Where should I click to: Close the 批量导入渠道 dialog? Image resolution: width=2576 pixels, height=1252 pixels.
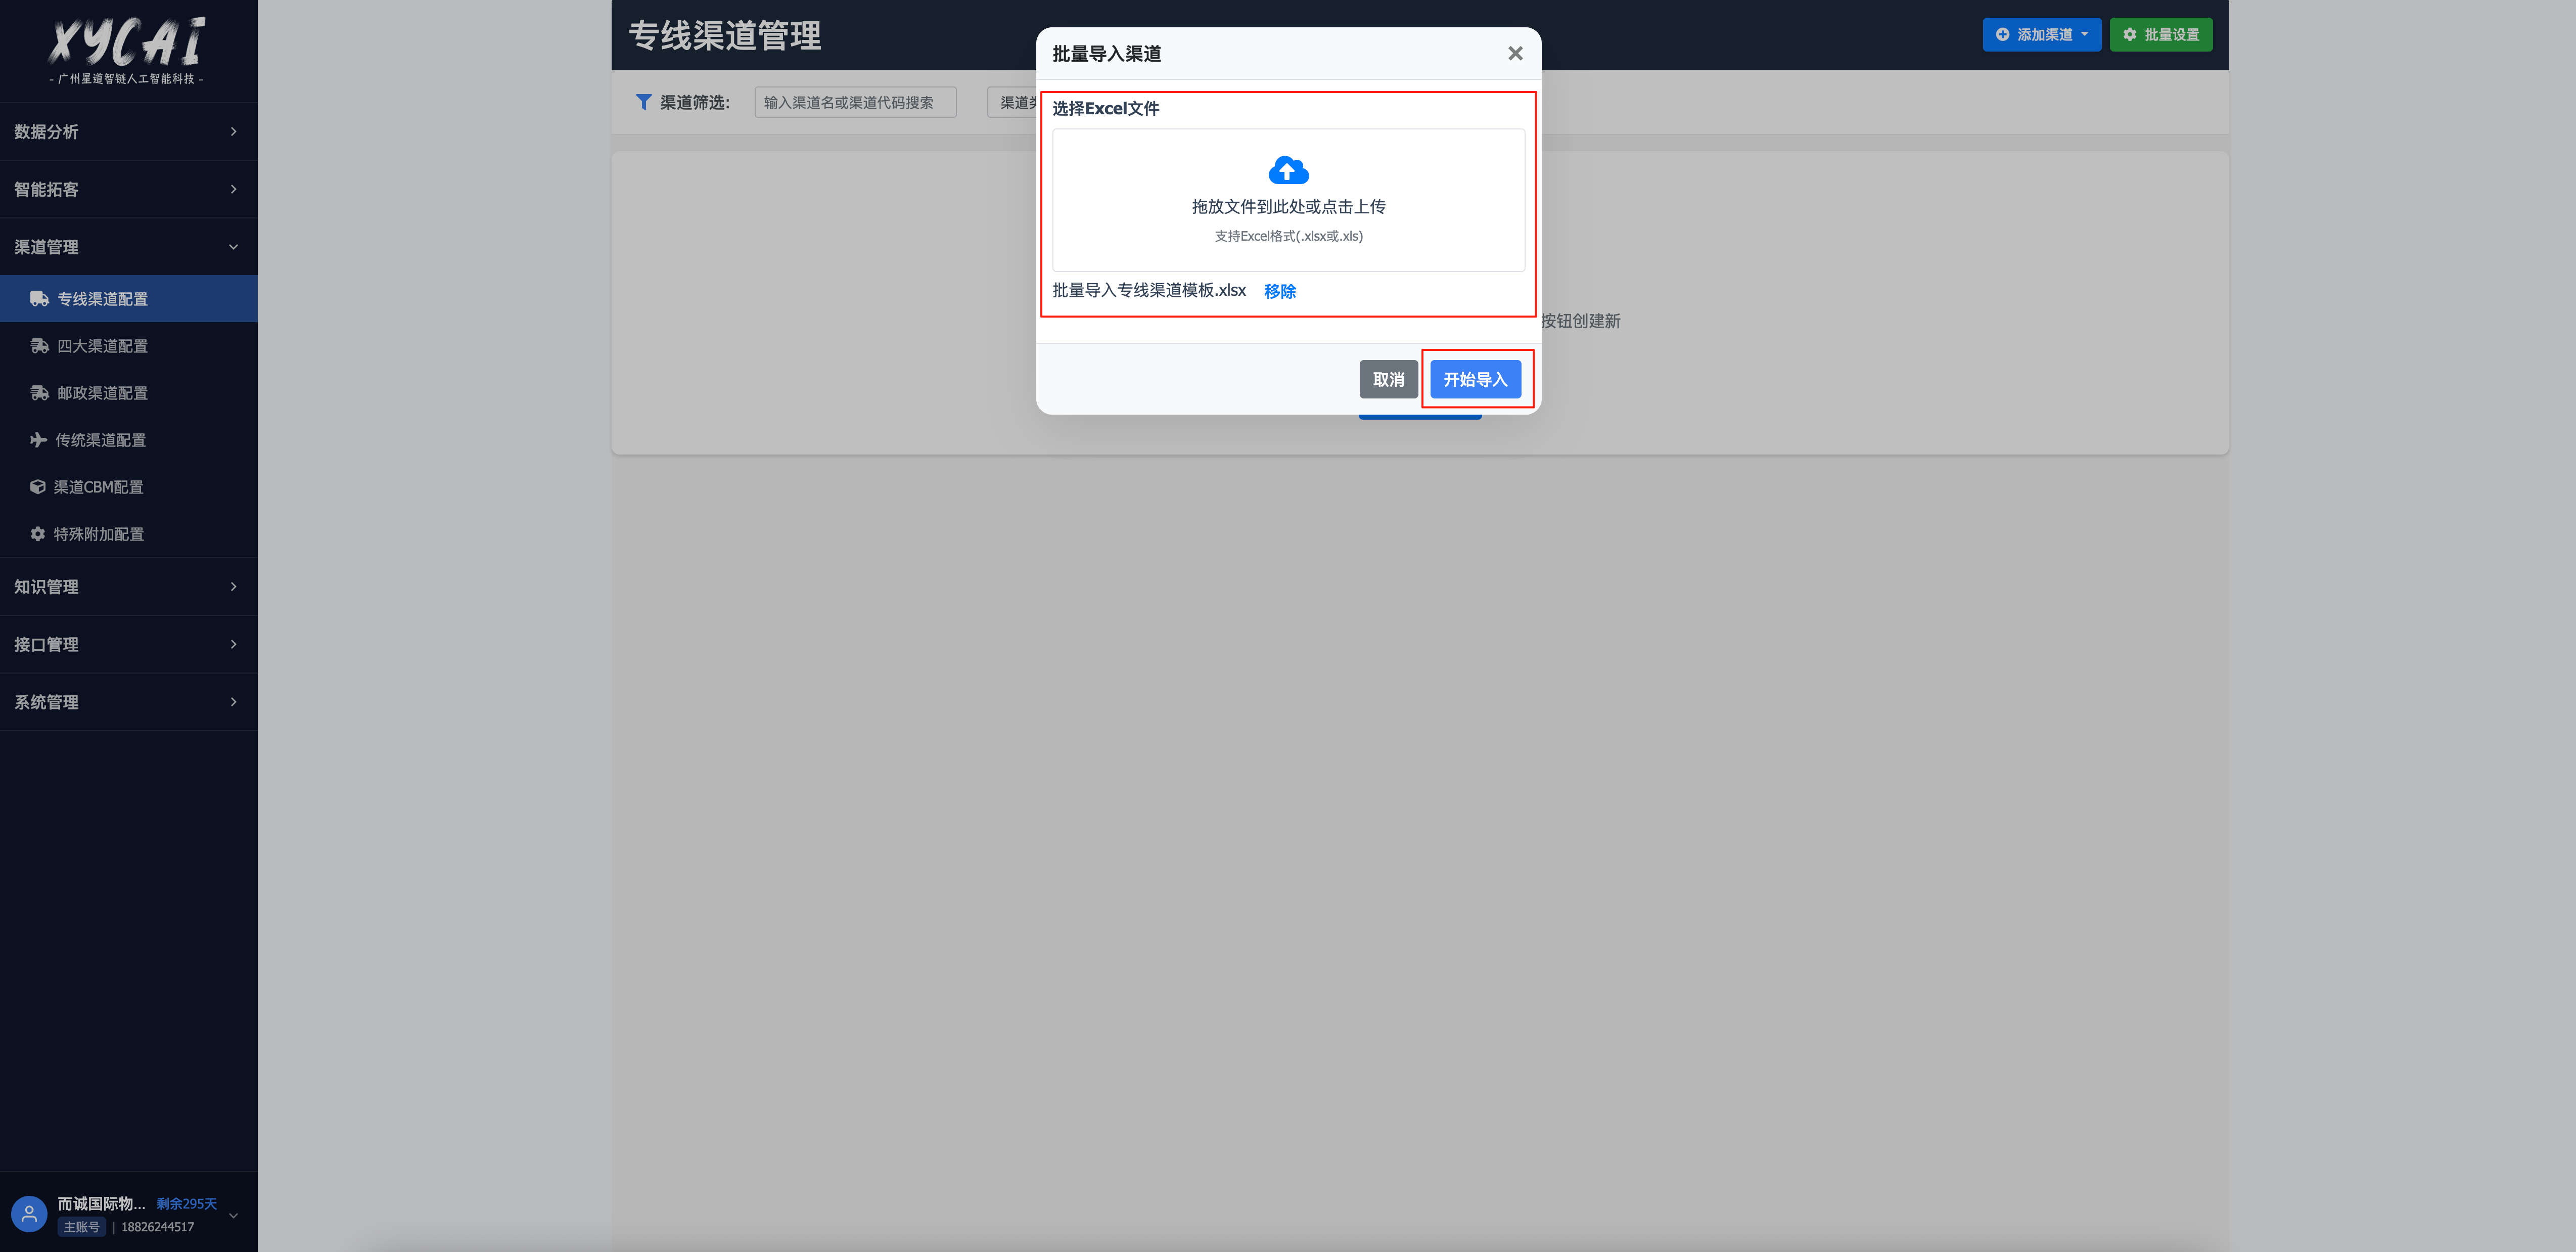(x=1515, y=53)
